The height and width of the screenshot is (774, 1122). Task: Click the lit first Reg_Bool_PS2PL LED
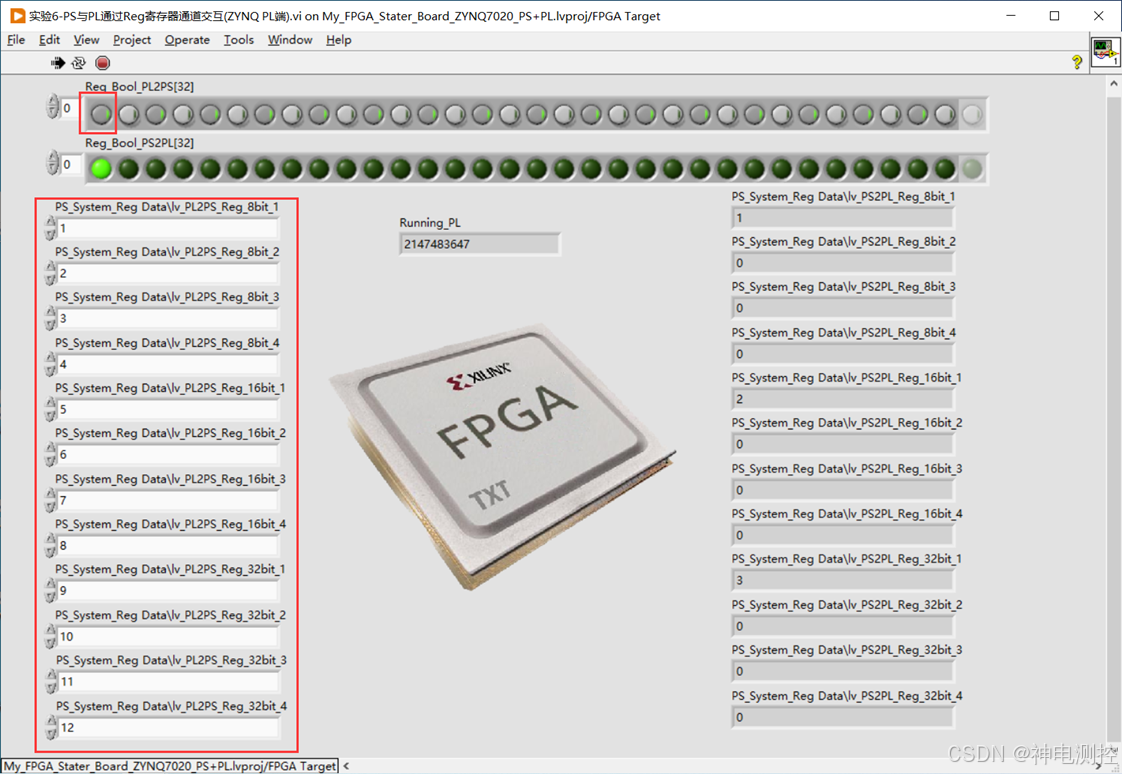point(102,169)
